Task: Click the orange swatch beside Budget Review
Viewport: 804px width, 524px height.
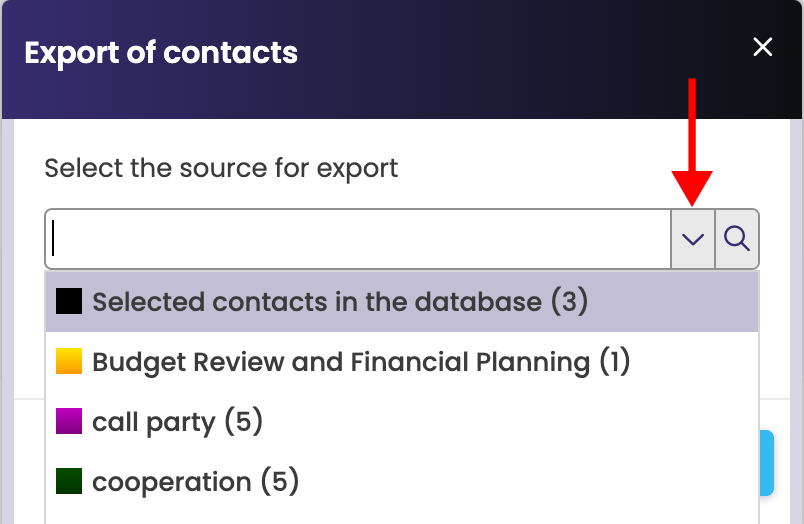Action: [69, 361]
